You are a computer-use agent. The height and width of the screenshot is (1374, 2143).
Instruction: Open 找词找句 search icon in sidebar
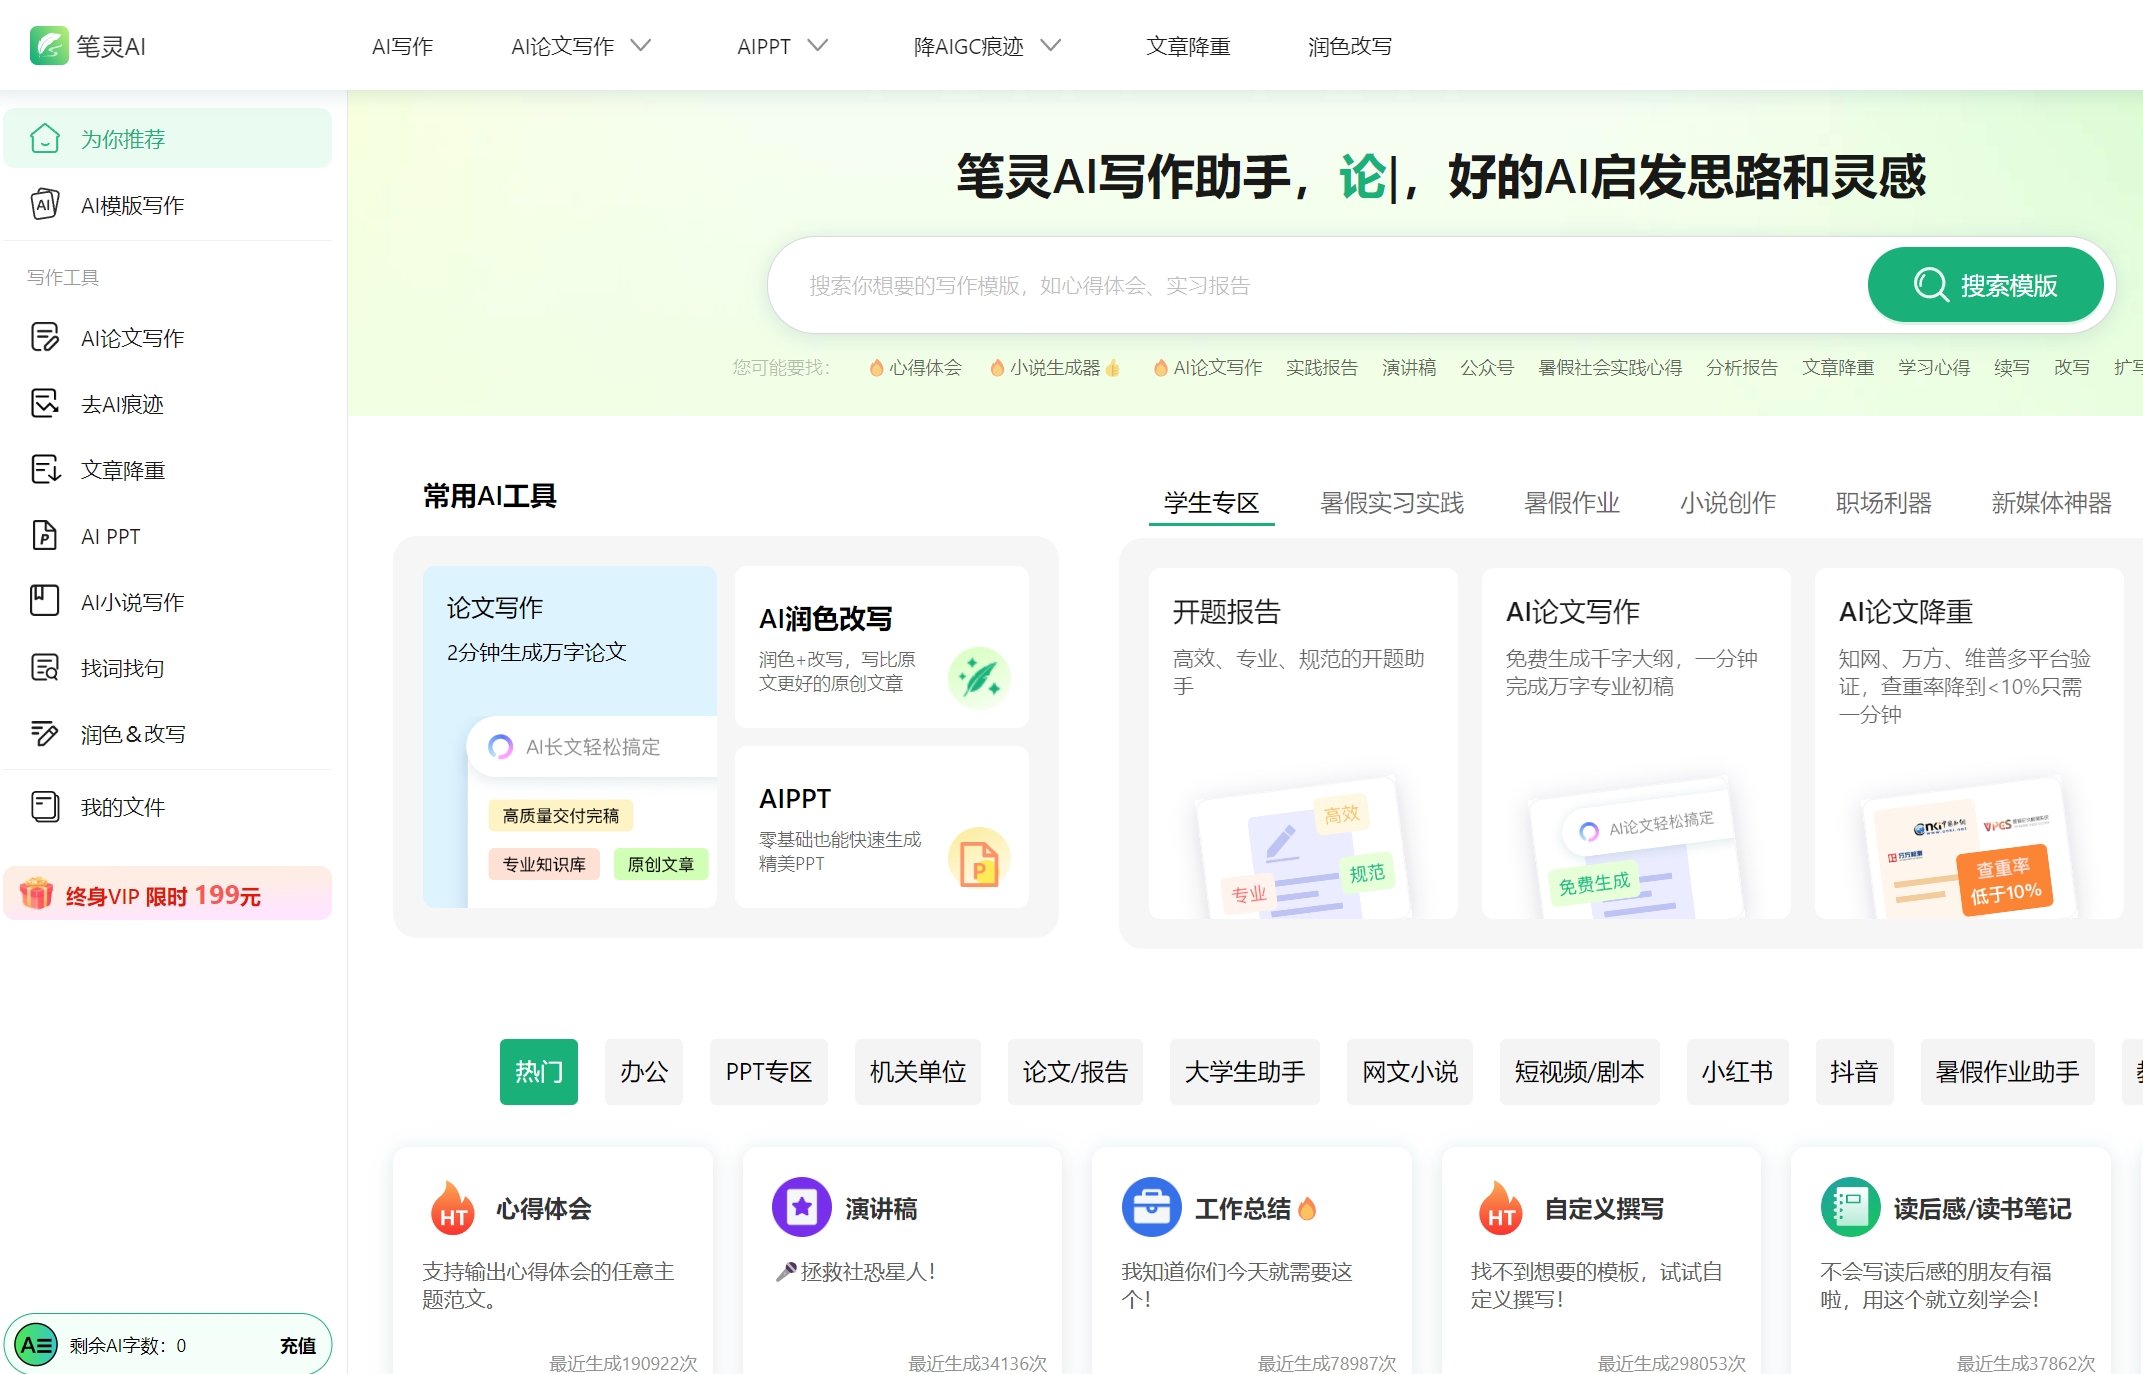coord(45,668)
